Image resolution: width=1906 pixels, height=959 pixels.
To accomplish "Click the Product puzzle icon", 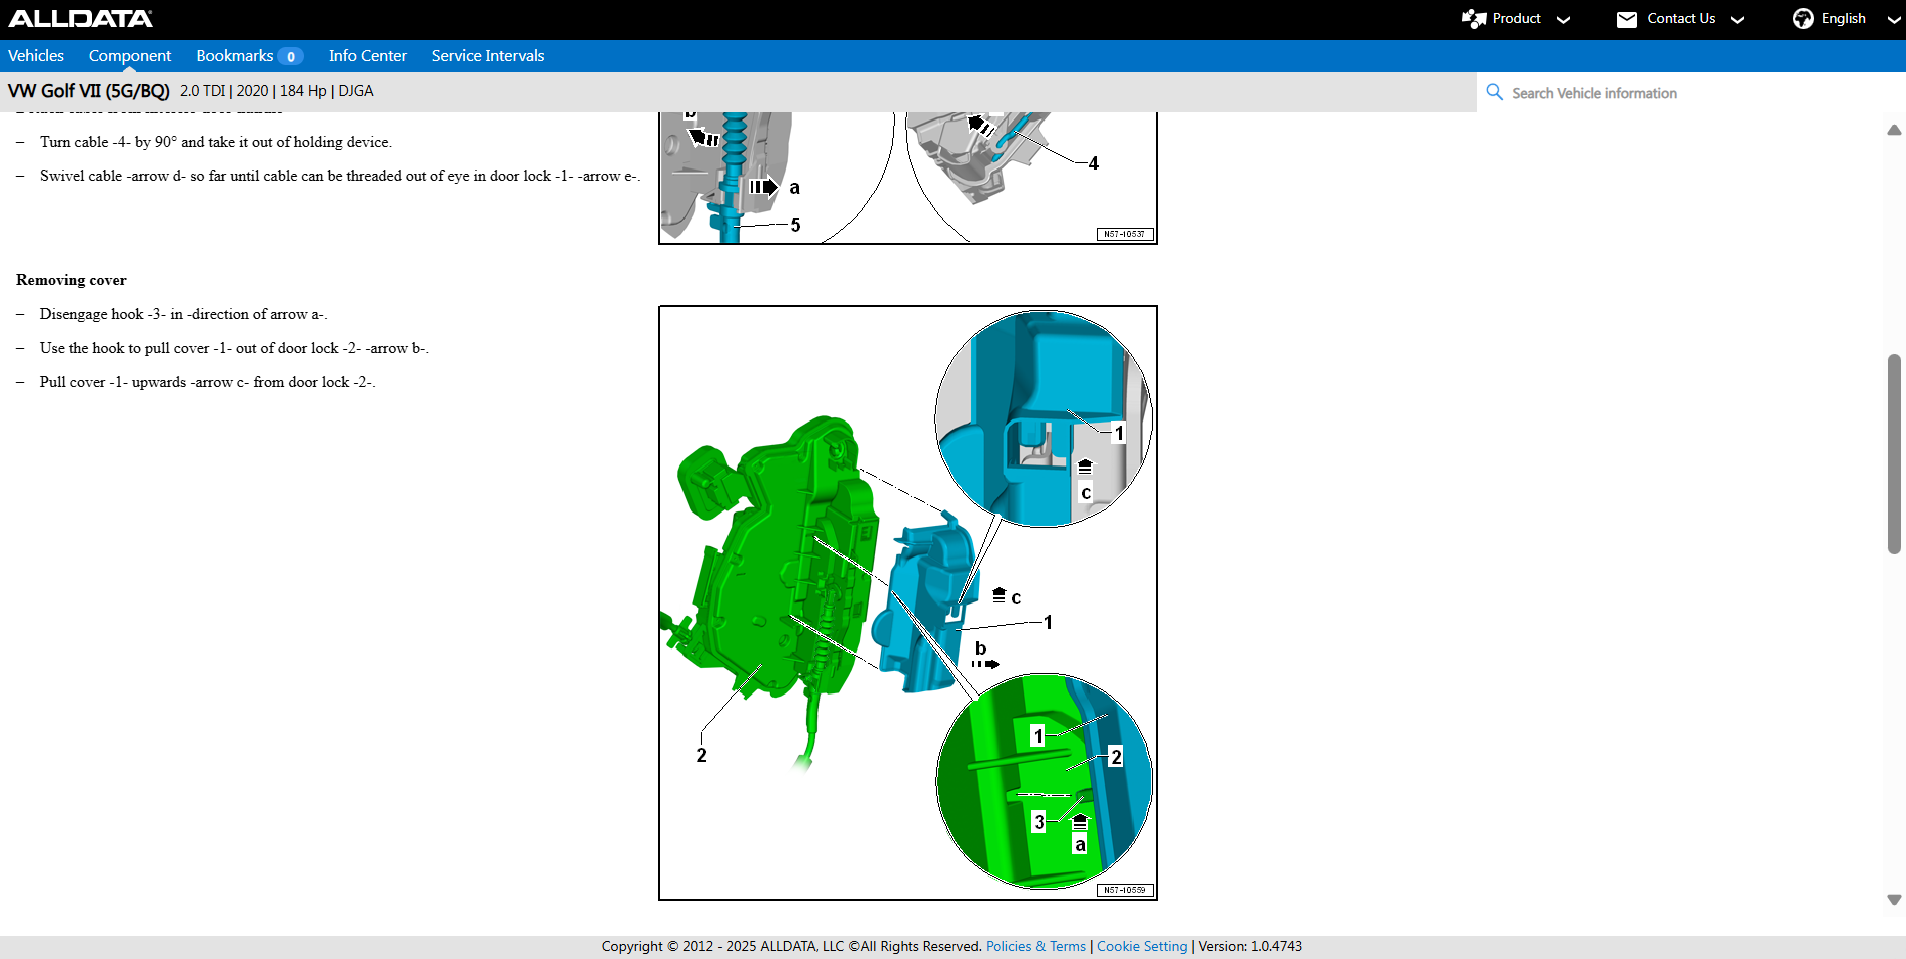I will point(1473,19).
